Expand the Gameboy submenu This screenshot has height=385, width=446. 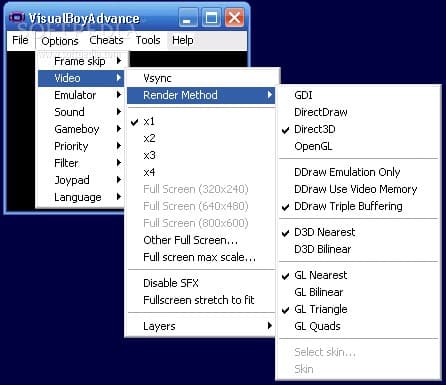click(x=81, y=129)
